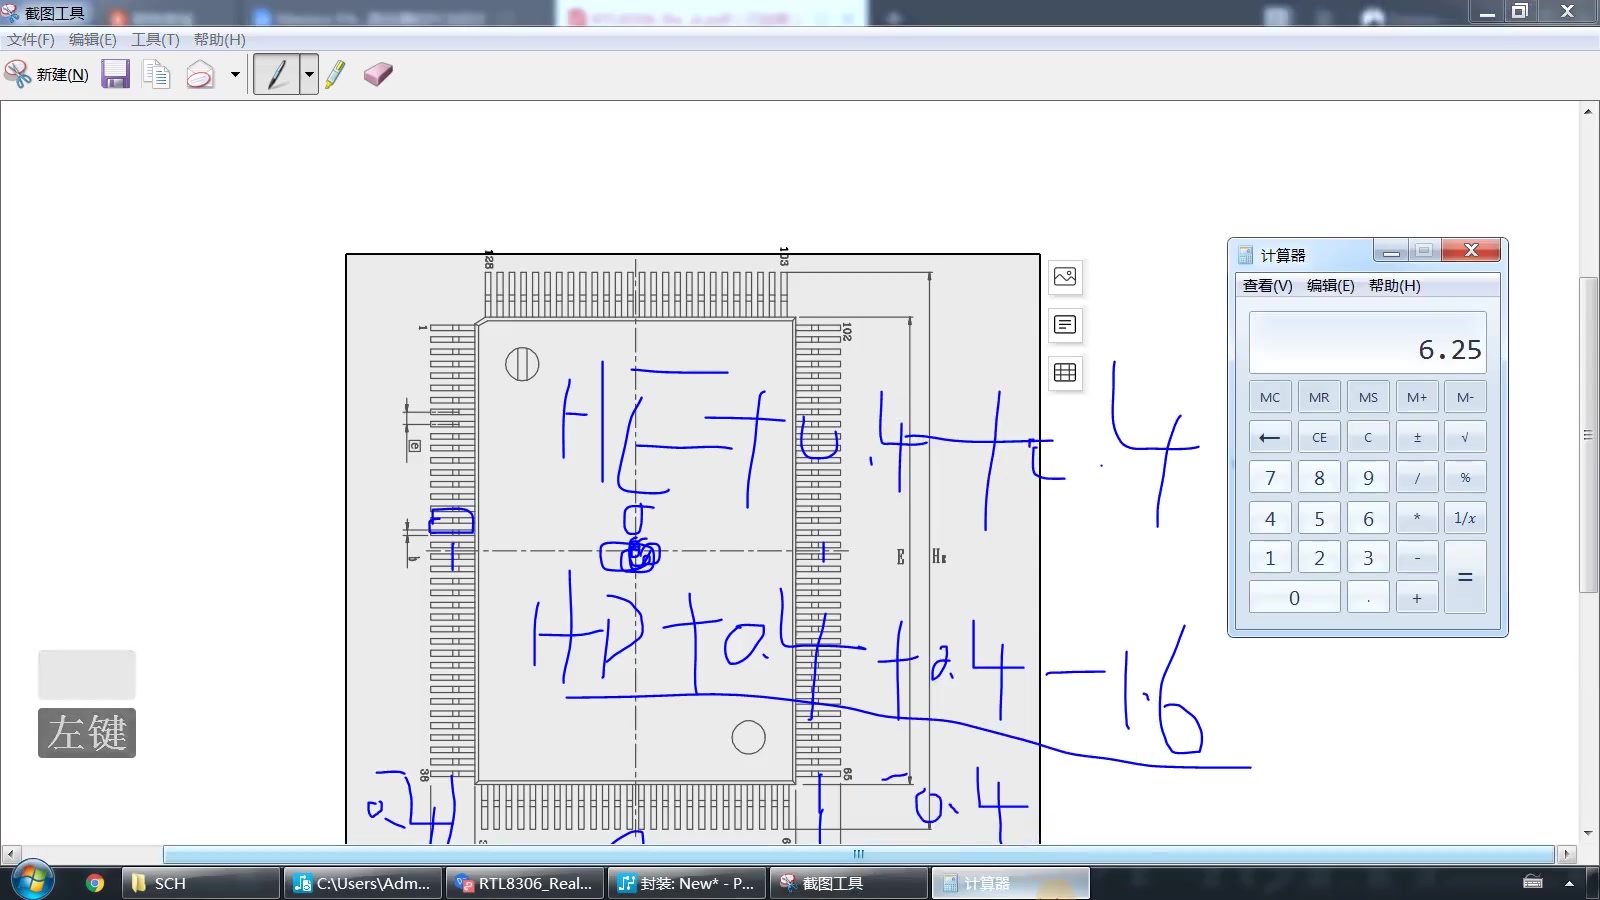Click the image icon beside the drawing
Viewport: 1600px width, 900px height.
pos(1065,277)
